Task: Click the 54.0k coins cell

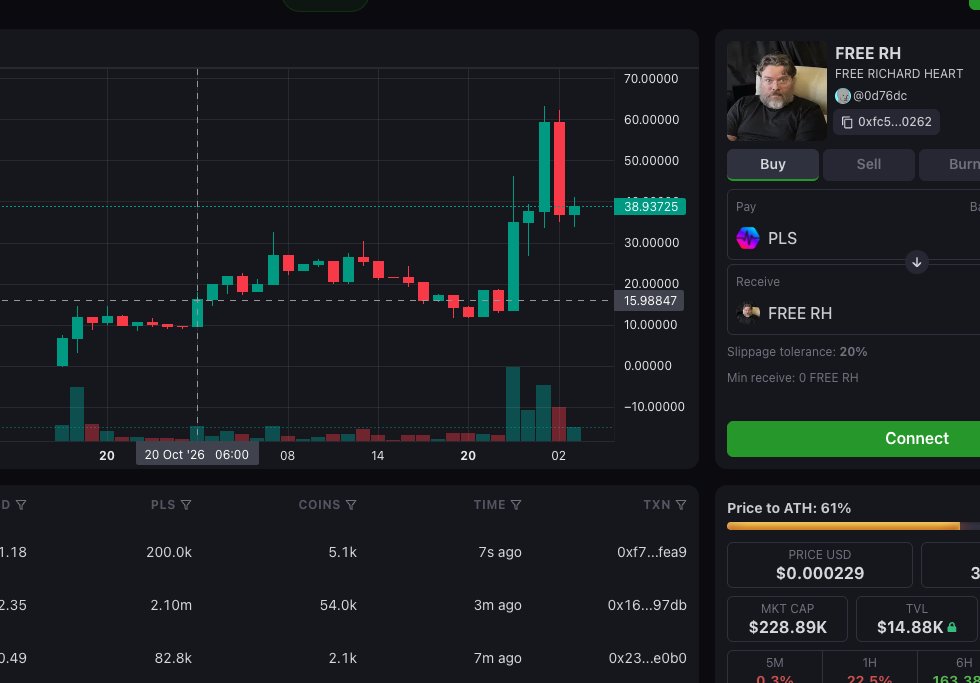Action: click(x=338, y=606)
